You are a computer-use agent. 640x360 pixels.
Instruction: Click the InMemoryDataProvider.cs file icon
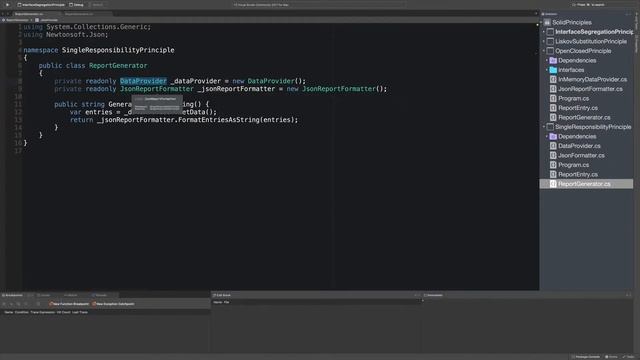click(553, 79)
